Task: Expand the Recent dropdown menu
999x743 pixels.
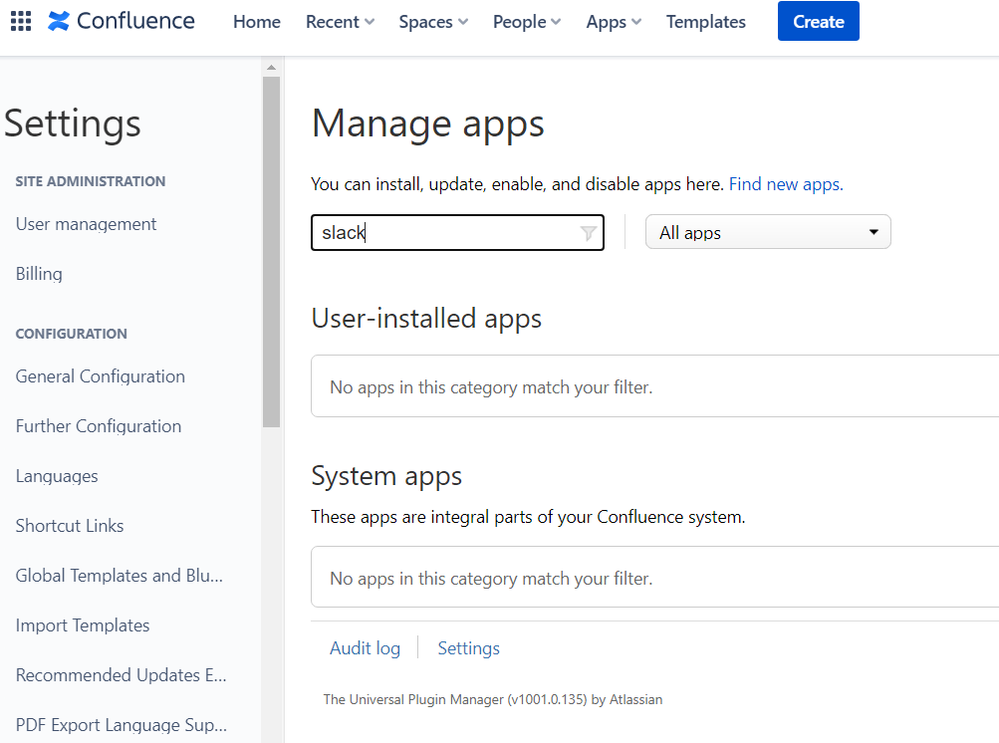Action: [340, 22]
